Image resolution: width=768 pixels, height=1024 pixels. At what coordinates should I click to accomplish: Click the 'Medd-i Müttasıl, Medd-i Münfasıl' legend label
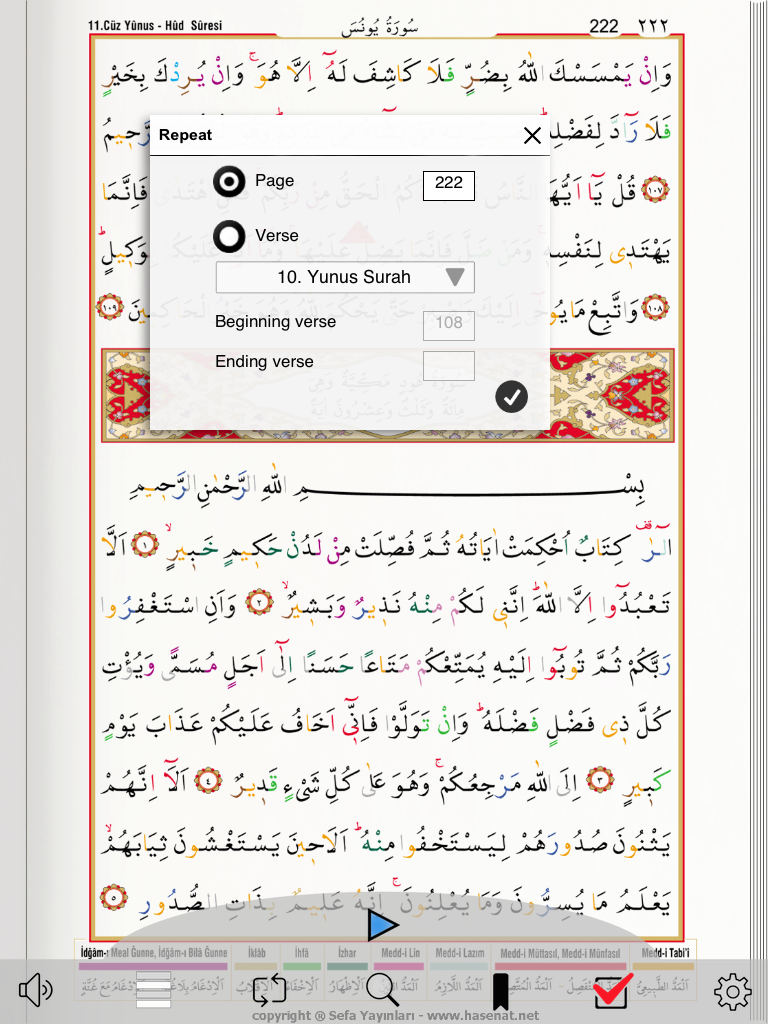[x=560, y=953]
